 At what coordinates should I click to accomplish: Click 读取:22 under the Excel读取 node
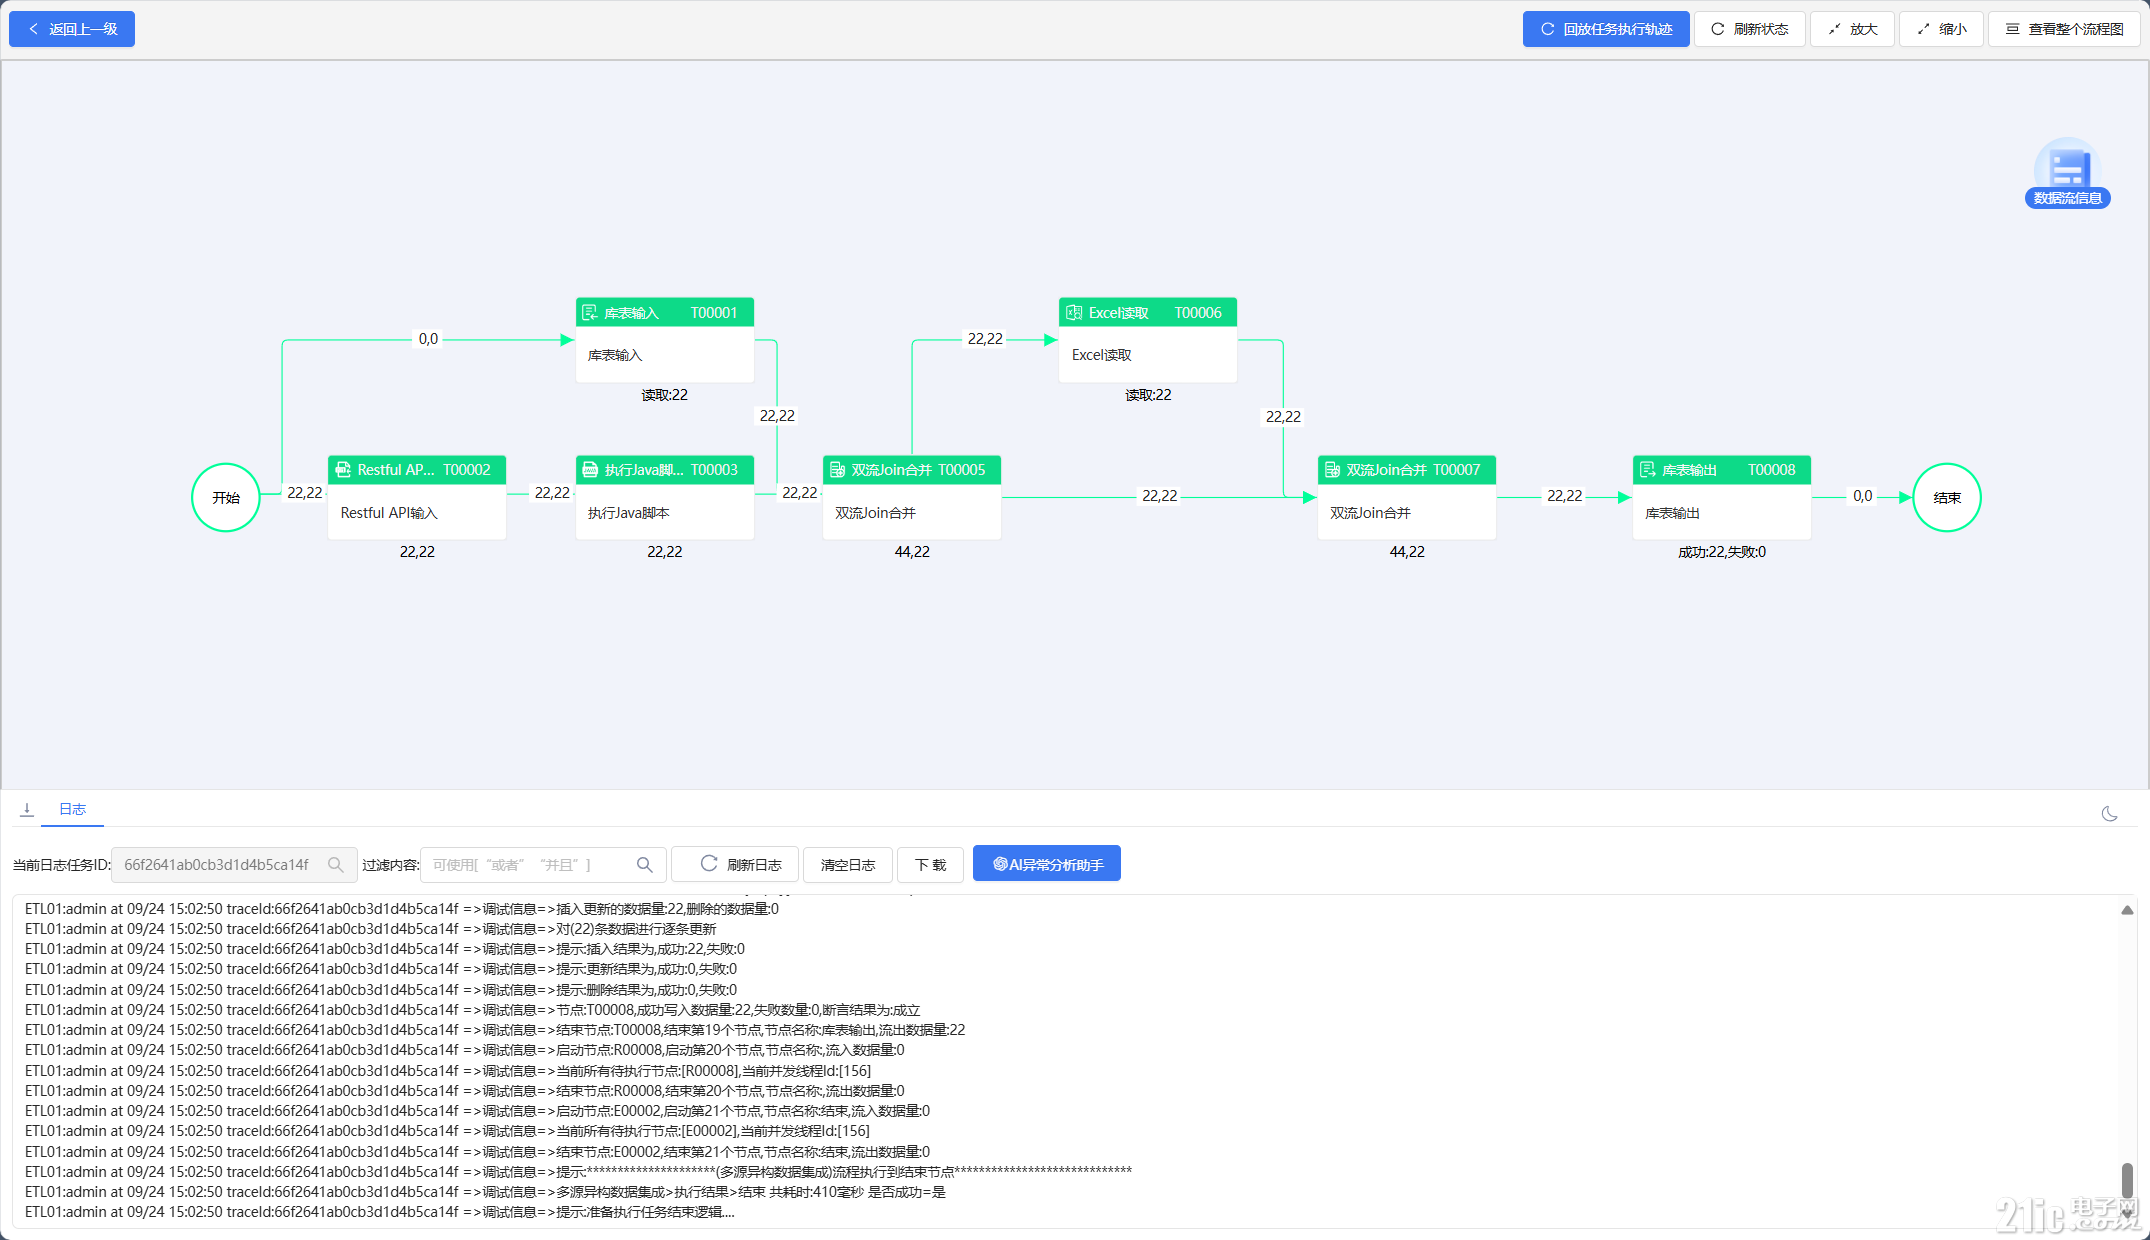[1148, 395]
